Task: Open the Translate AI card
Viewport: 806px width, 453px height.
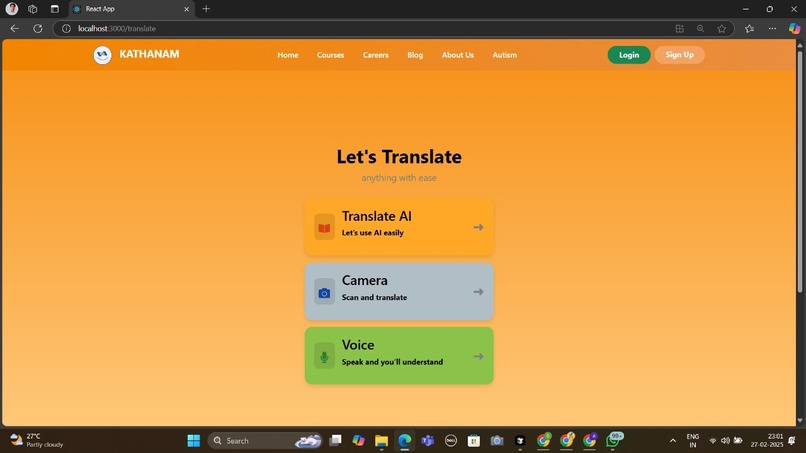Action: point(399,227)
